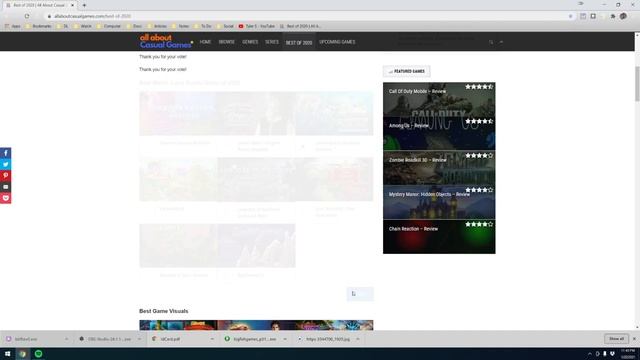
Task: Open Mystery Manor: Hidden Objects review
Action: tap(439, 202)
